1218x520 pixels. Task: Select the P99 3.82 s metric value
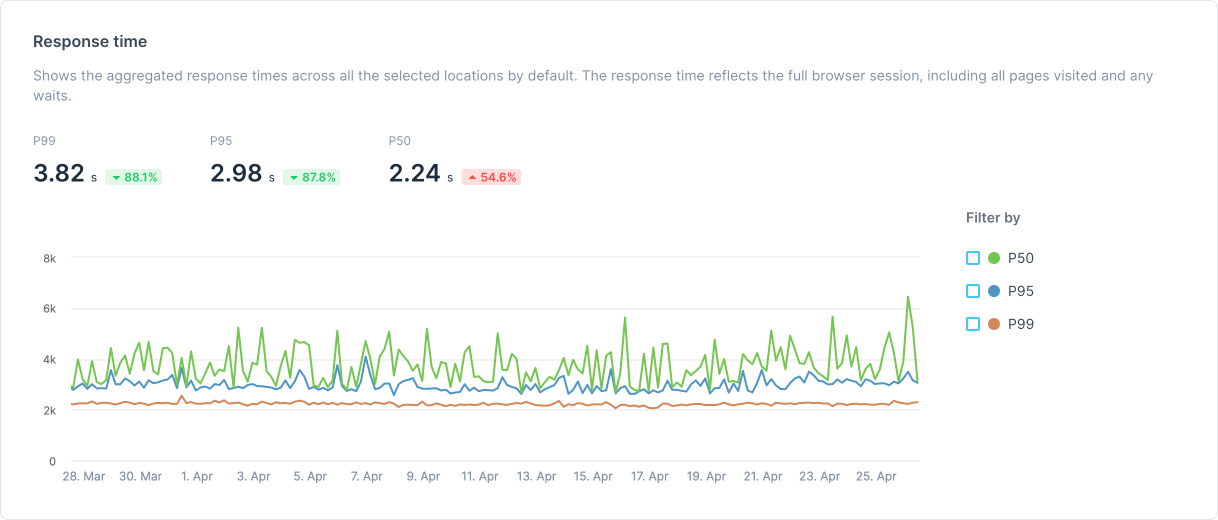pyautogui.click(x=59, y=174)
